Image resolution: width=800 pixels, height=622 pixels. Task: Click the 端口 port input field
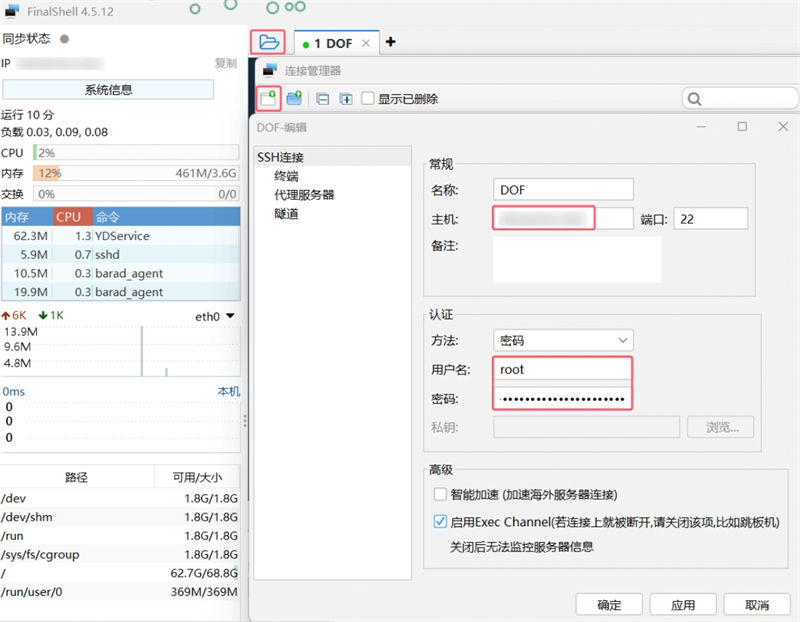pos(710,218)
